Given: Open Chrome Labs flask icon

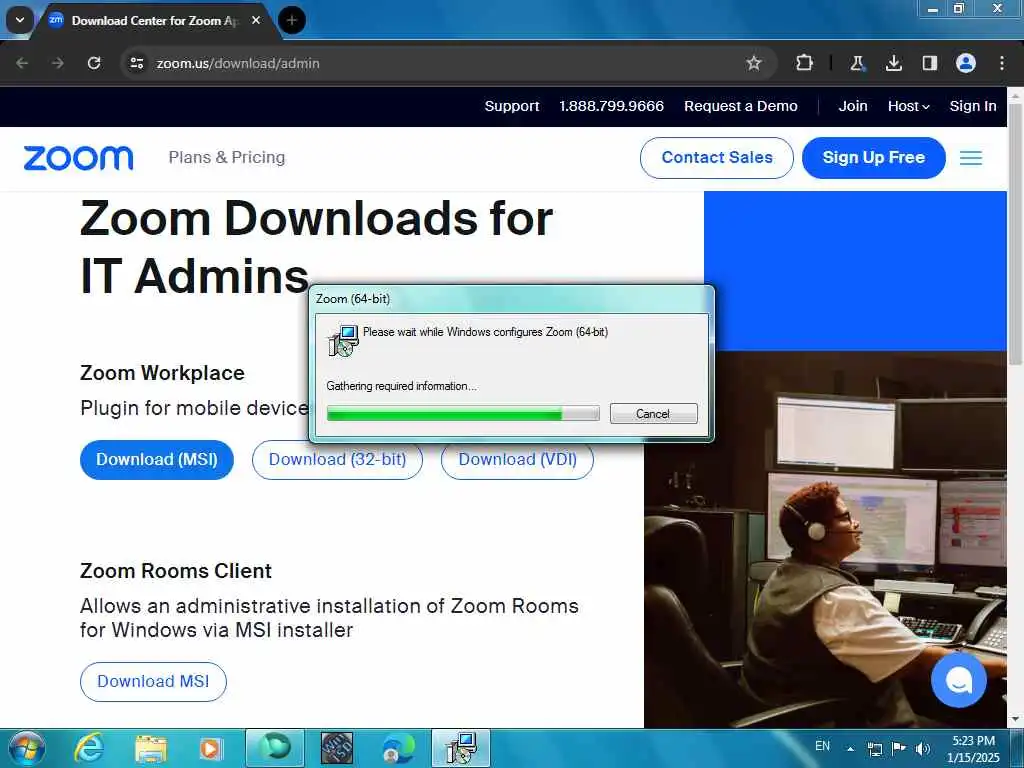Looking at the screenshot, I should (857, 63).
